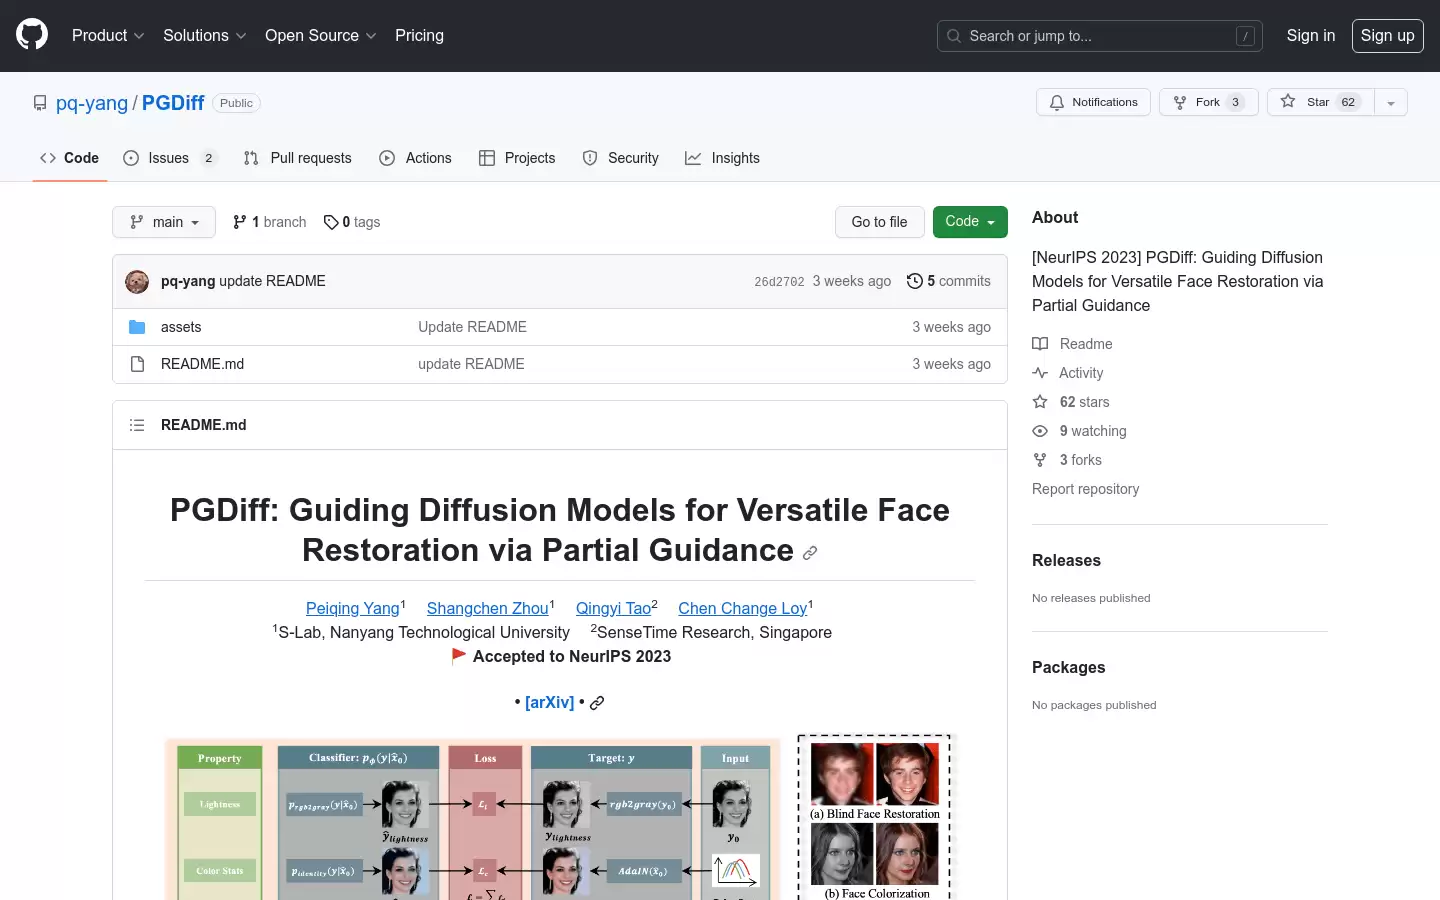
Task: Click the tags icon showing 0 tags
Action: point(331,222)
